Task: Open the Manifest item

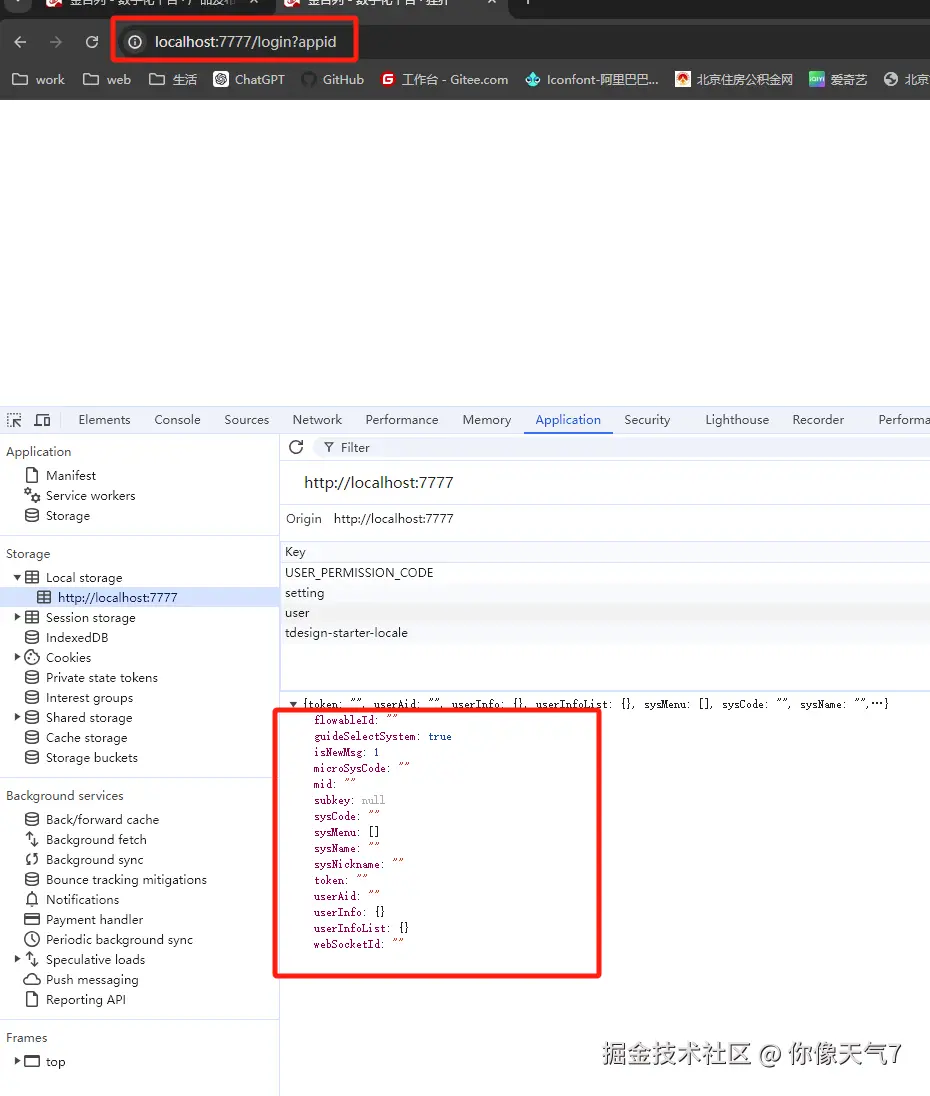Action: pos(71,475)
